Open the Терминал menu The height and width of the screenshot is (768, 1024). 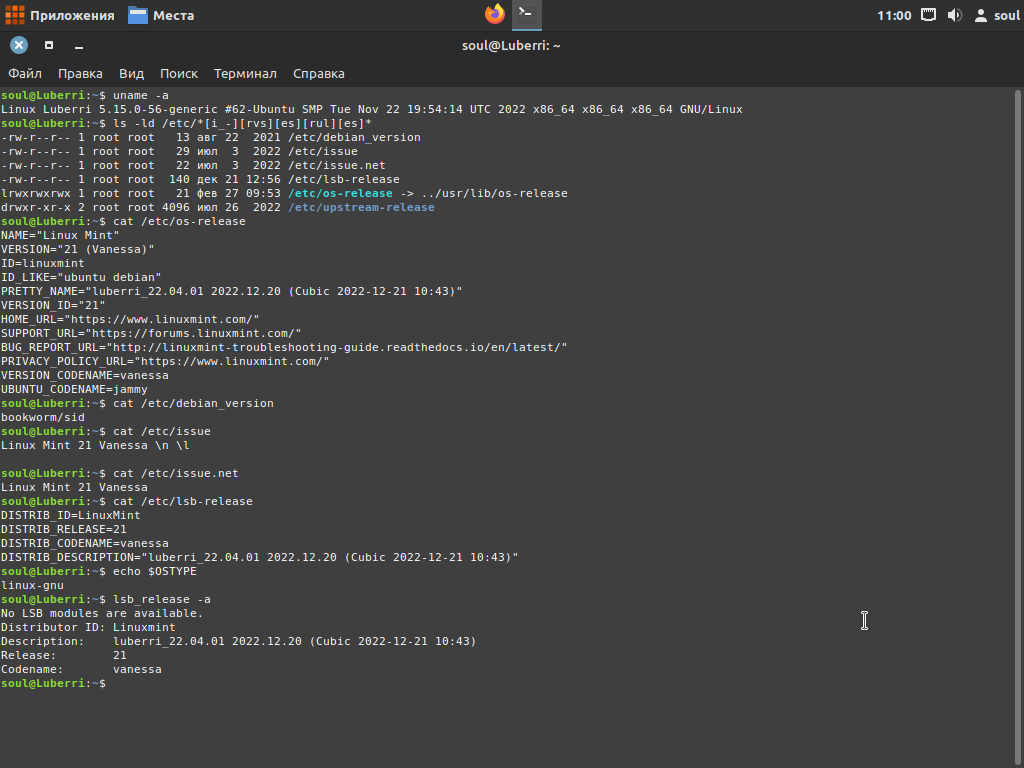click(246, 74)
